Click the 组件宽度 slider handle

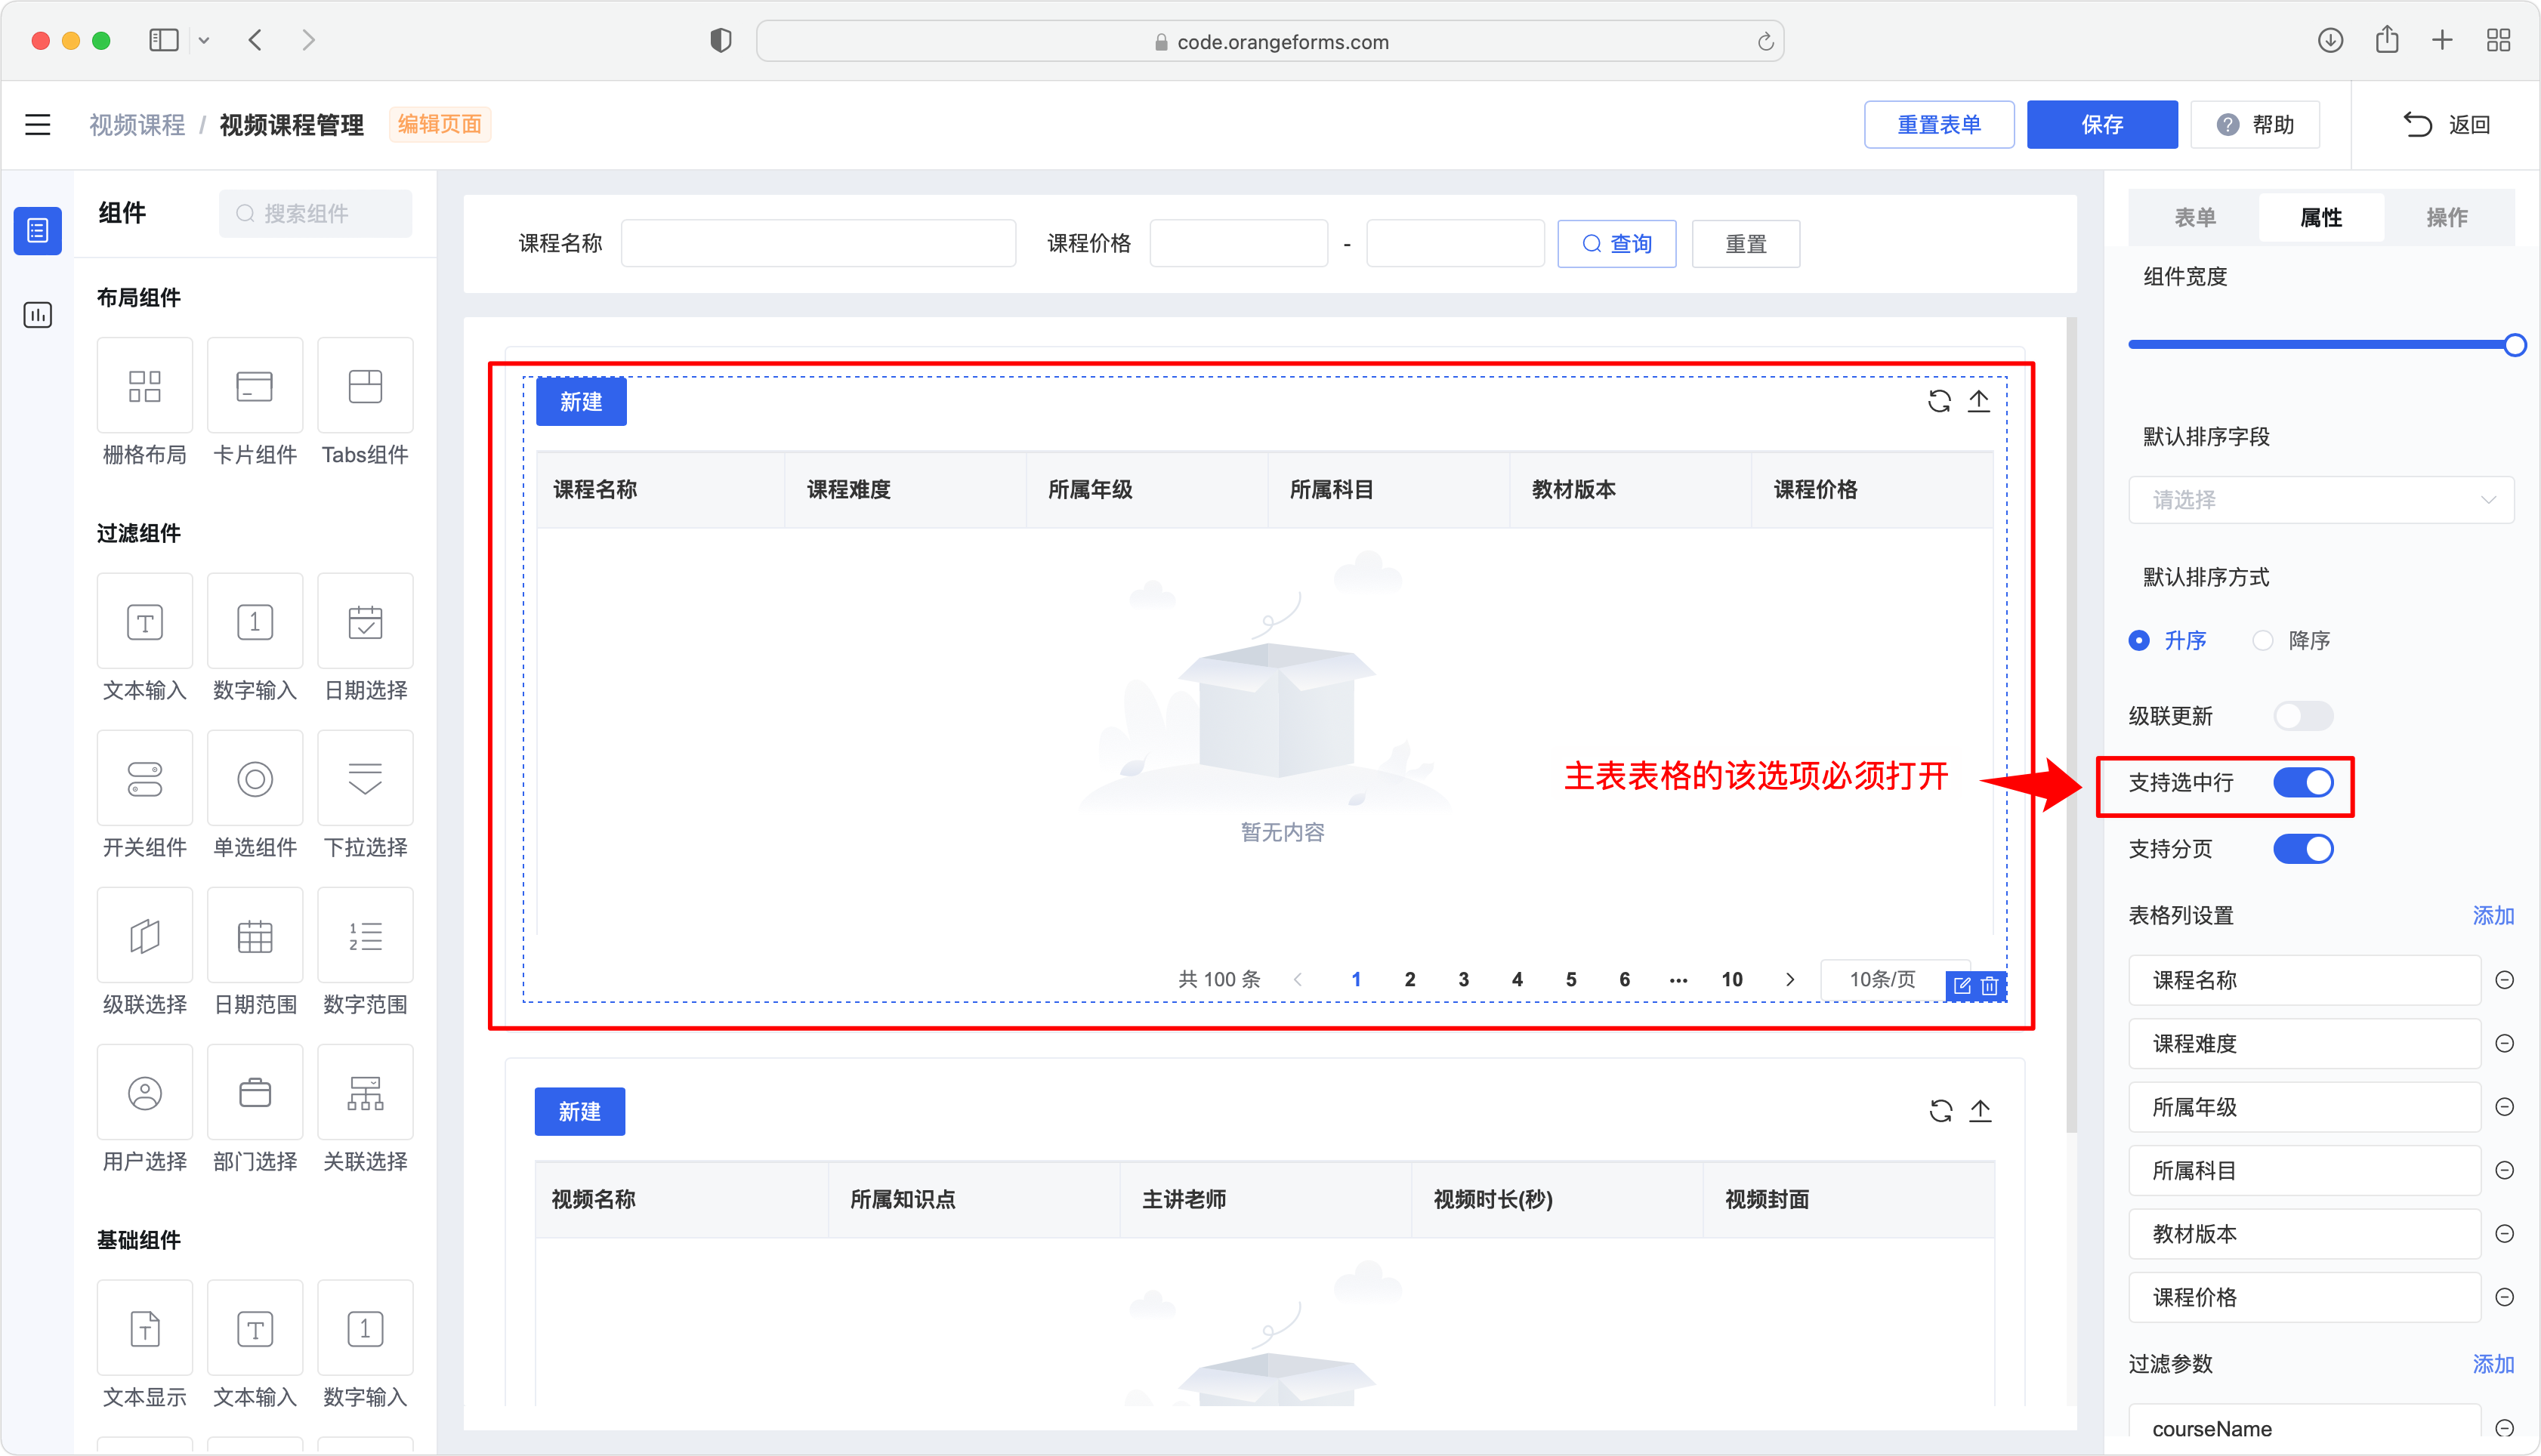click(x=2515, y=345)
